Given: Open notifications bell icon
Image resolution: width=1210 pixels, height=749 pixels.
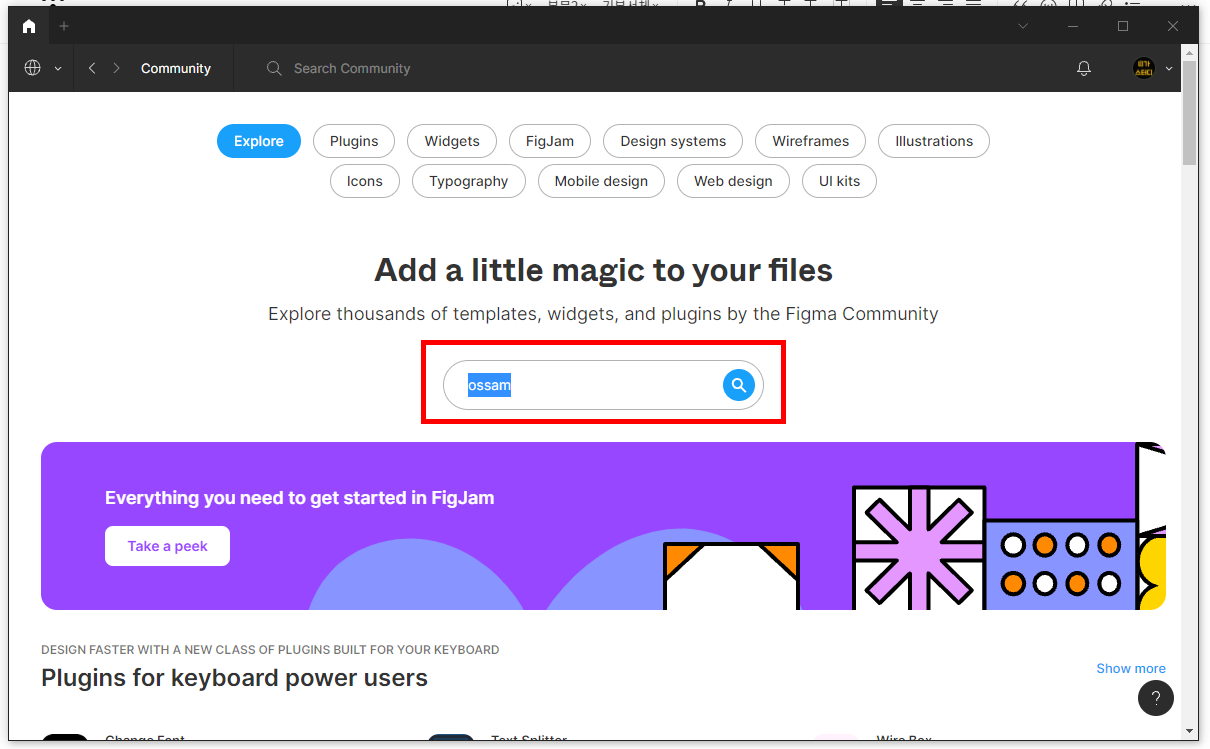Looking at the screenshot, I should (1084, 68).
